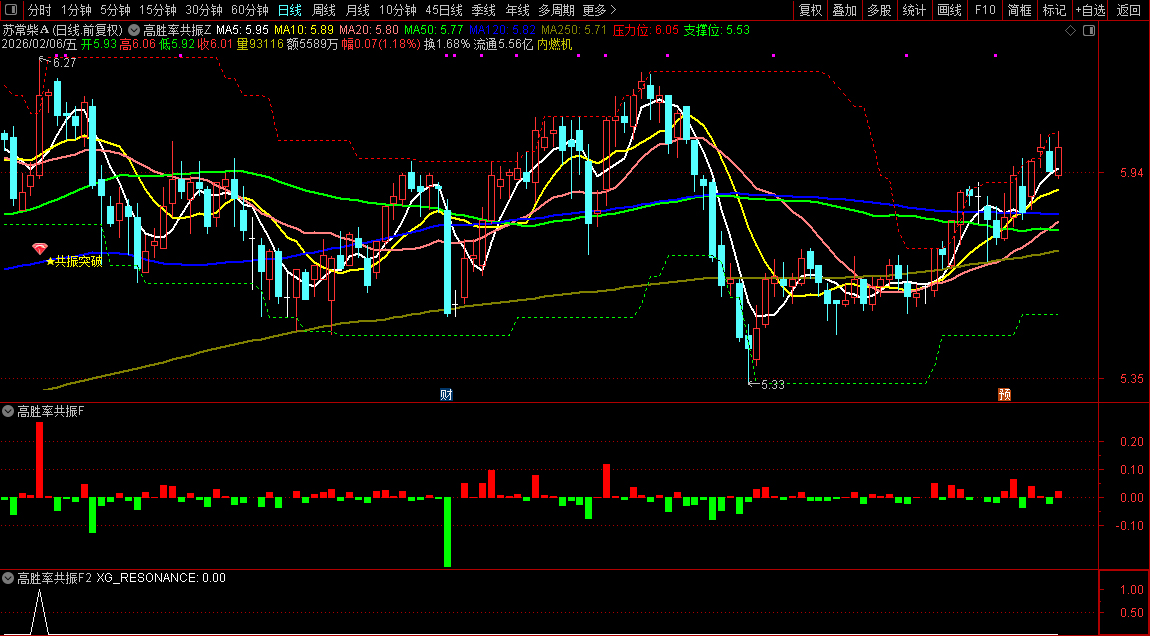Image resolution: width=1150 pixels, height=636 pixels.
Task: Open the 高胜率共振F2 indicator dropdown
Action: [8, 578]
